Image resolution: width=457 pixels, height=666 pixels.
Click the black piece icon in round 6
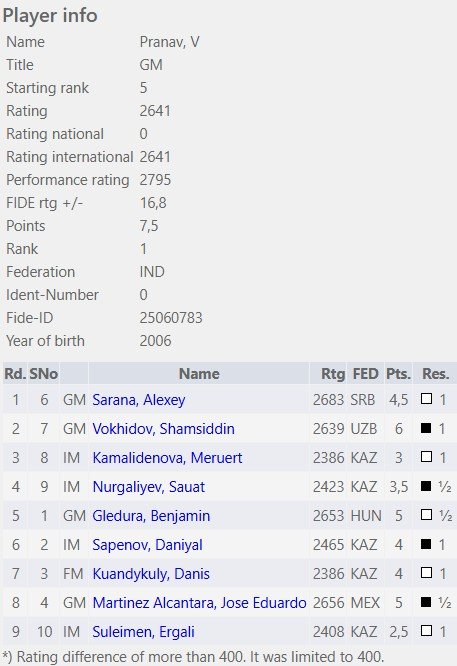coord(426,544)
